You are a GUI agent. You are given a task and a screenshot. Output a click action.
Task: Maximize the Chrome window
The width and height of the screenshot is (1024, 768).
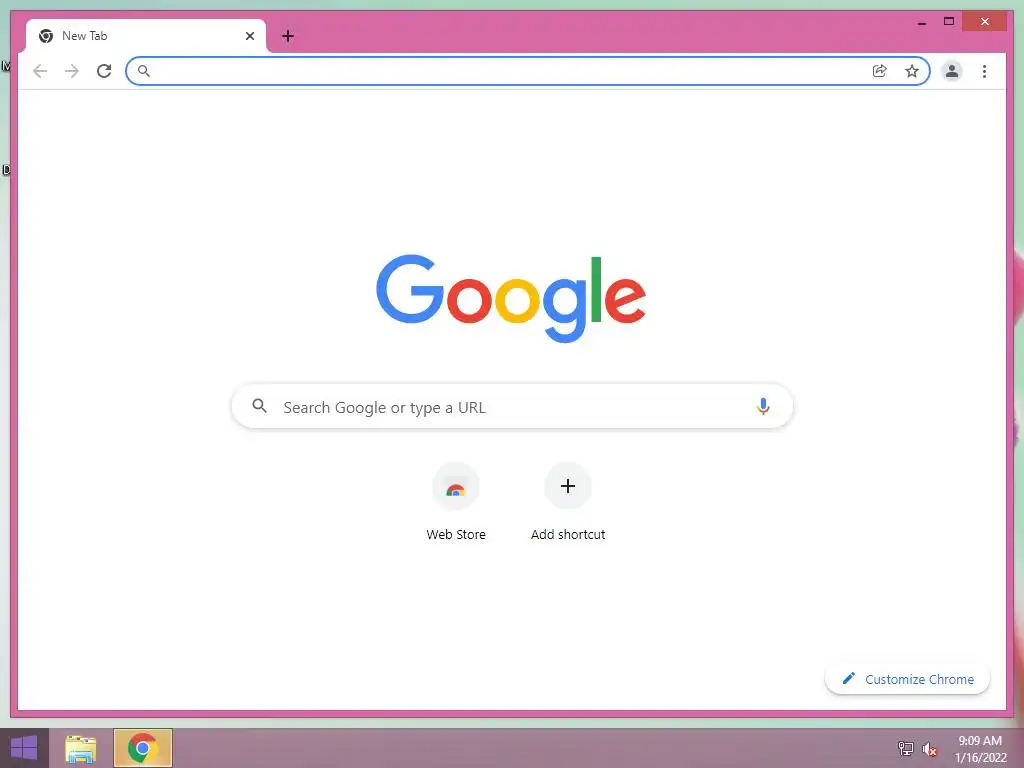coord(949,22)
